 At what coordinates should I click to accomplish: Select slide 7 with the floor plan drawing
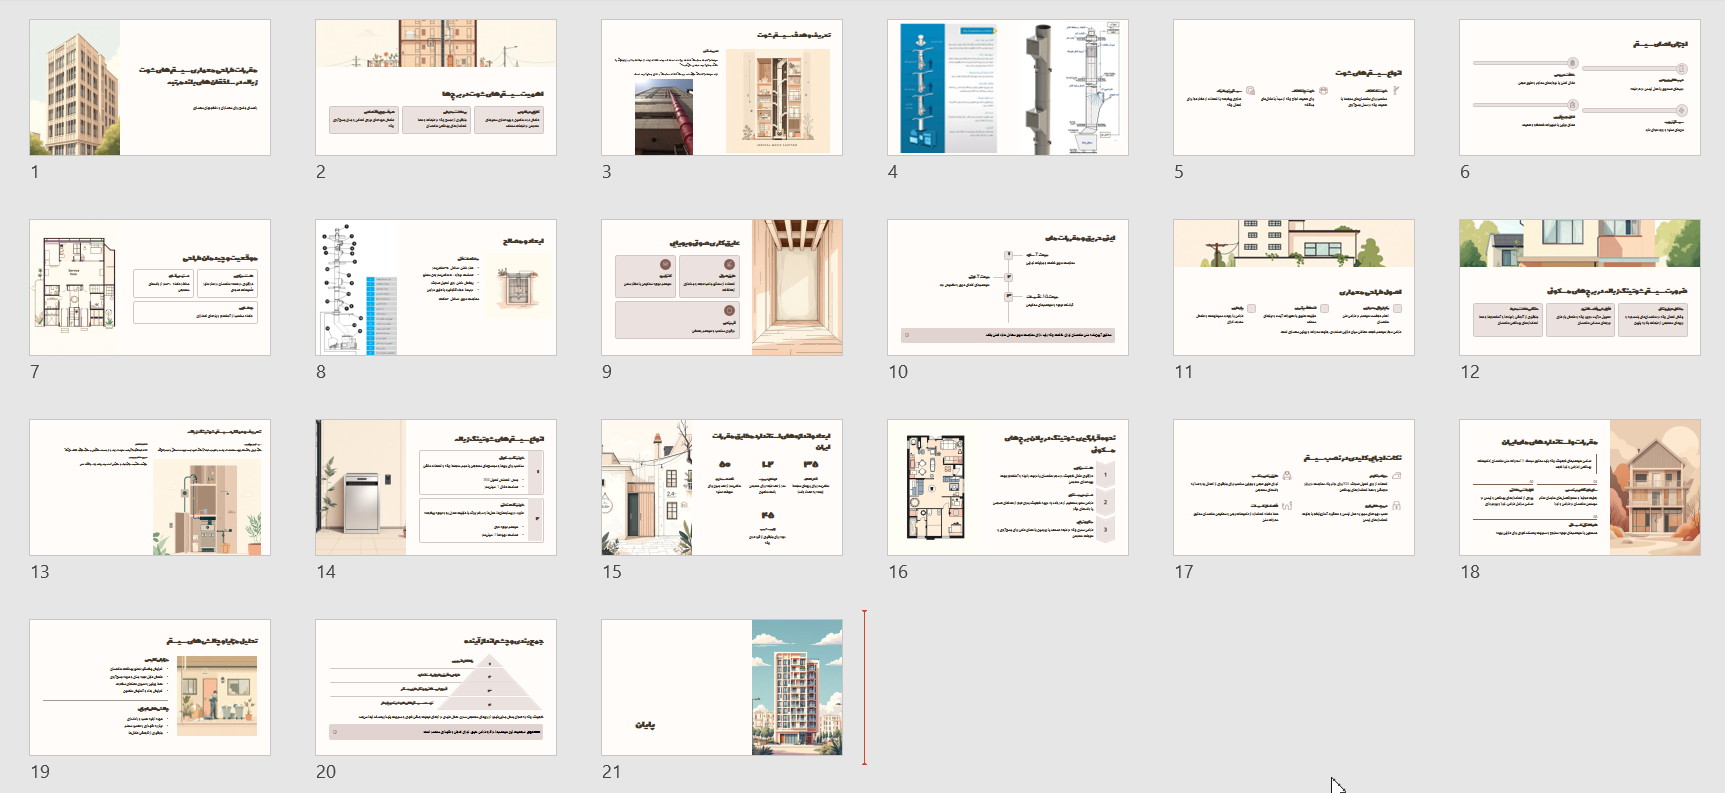click(150, 287)
